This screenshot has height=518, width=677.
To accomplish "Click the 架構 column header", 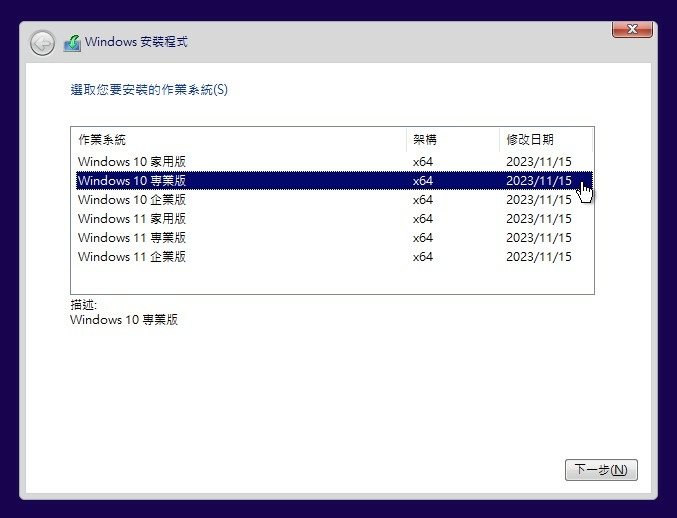I will (453, 139).
